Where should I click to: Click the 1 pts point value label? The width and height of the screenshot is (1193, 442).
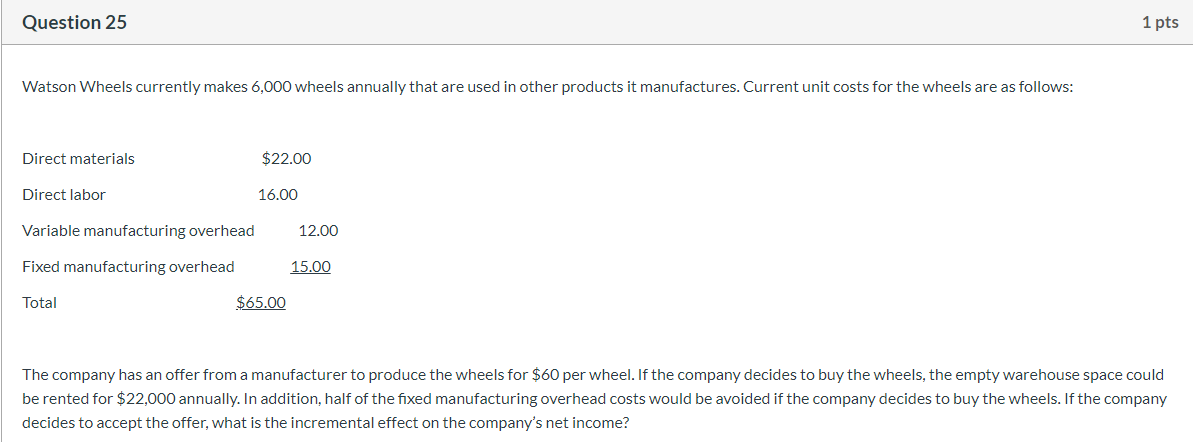coord(1160,23)
